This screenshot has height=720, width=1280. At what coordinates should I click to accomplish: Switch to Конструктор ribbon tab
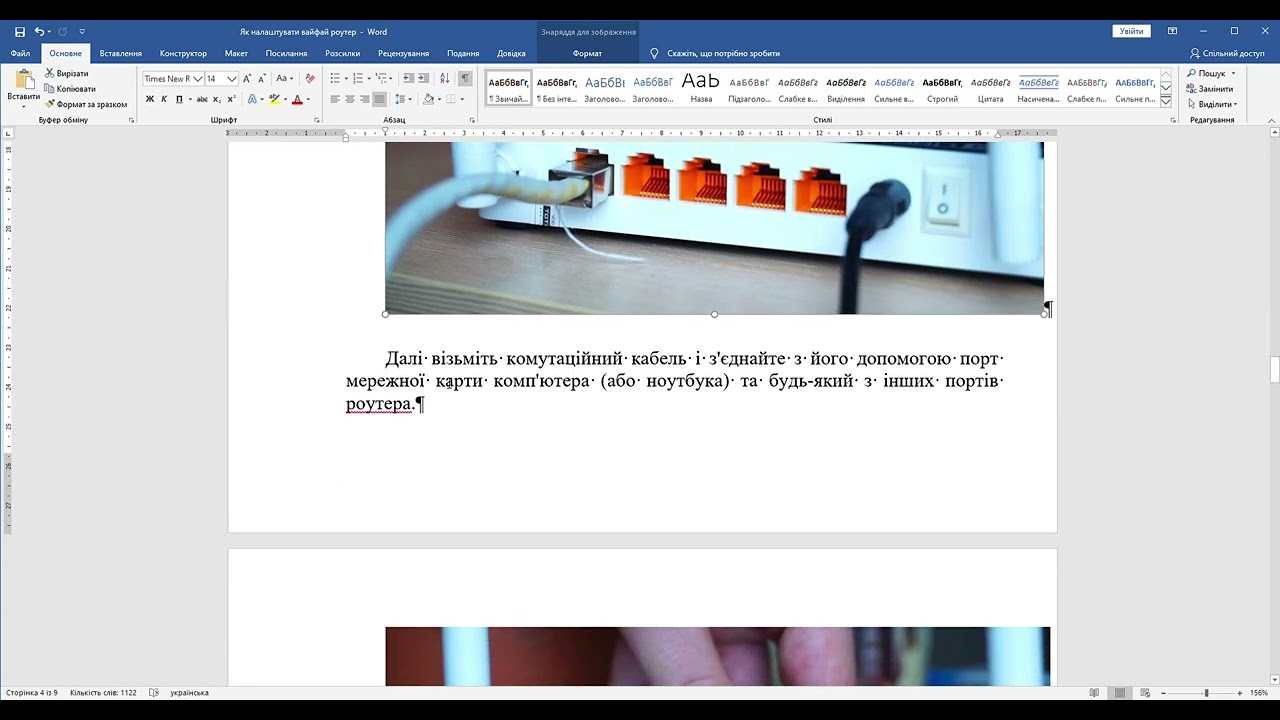(183, 53)
